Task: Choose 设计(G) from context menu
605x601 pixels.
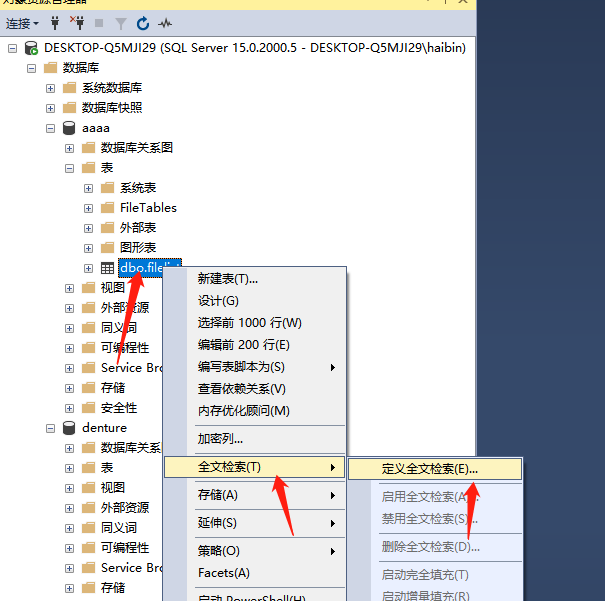Action: click(x=254, y=301)
